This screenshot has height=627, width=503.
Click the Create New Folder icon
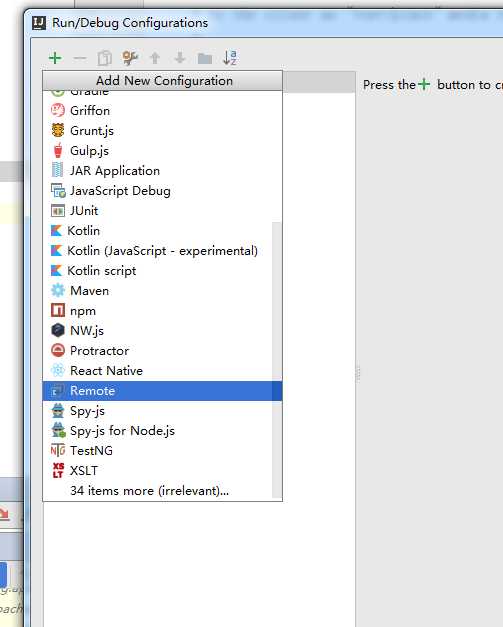click(x=205, y=58)
